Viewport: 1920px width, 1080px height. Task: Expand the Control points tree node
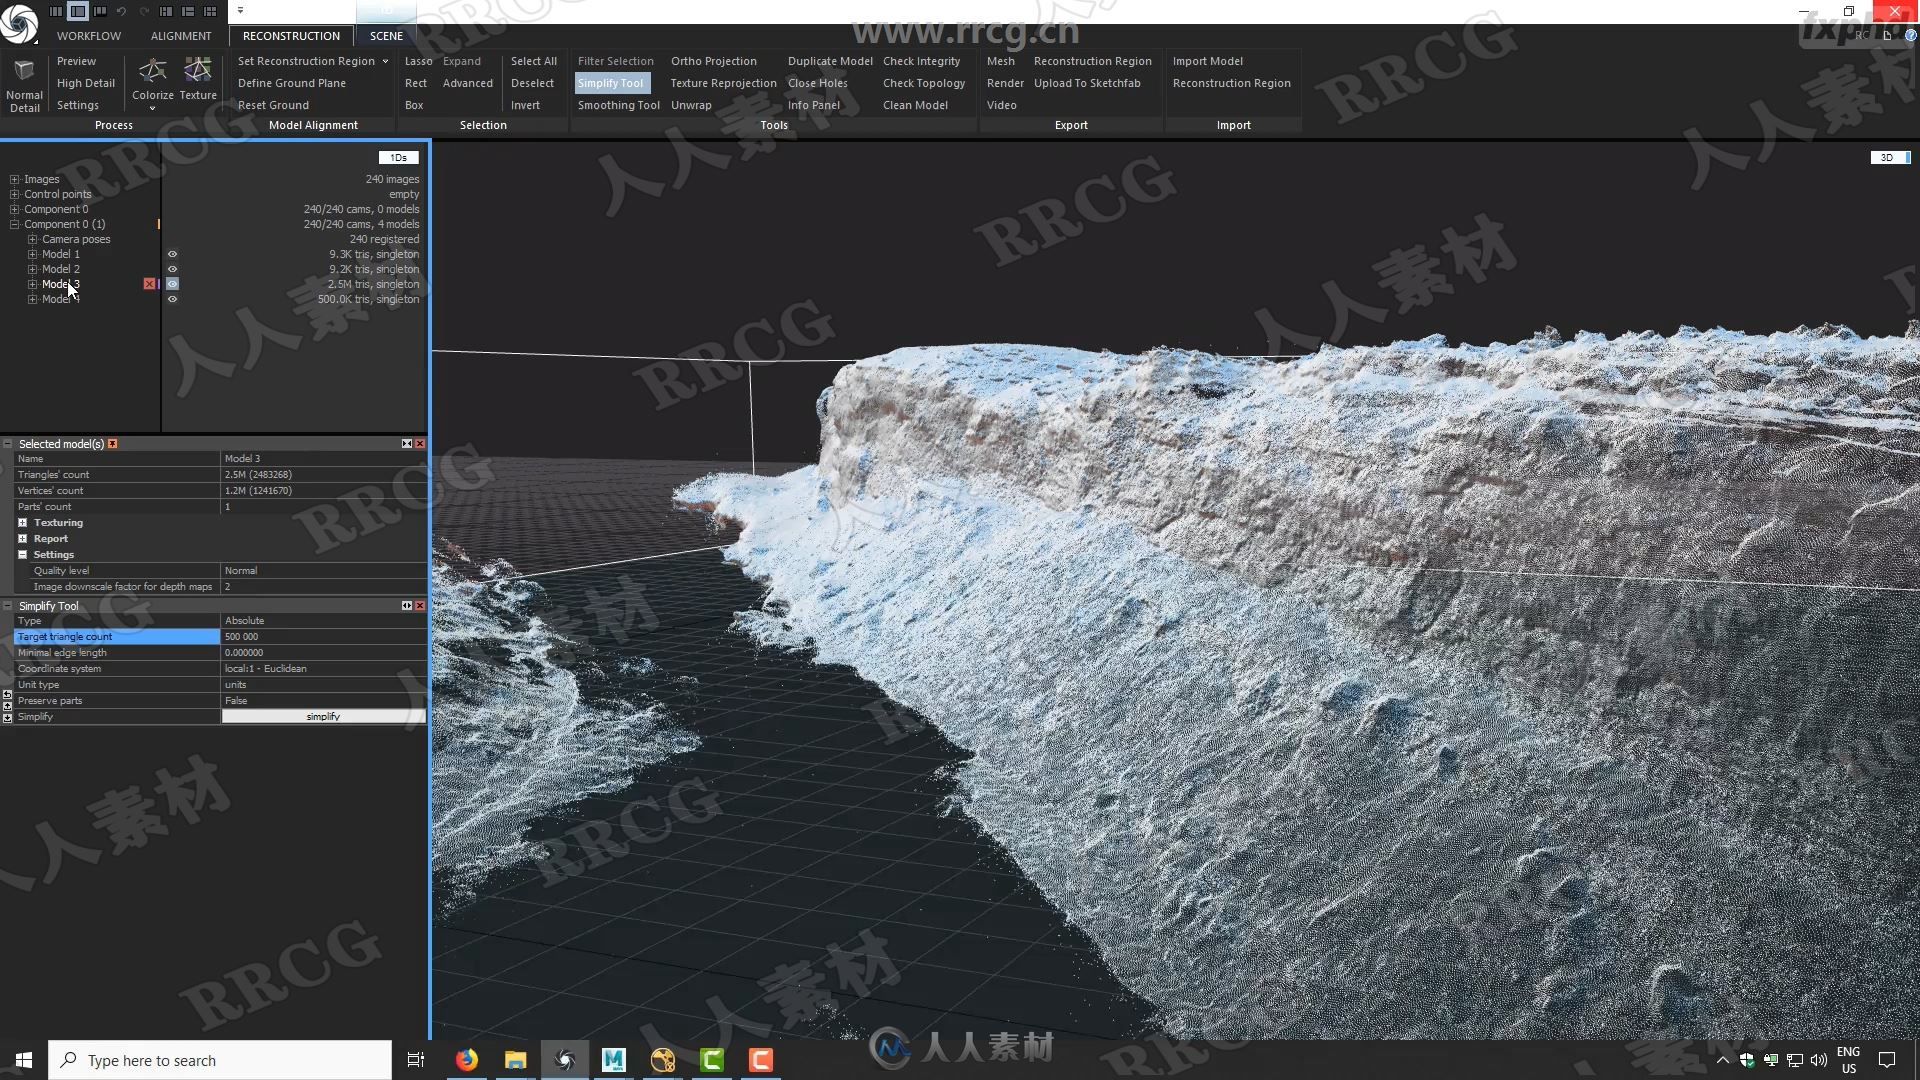coord(15,194)
